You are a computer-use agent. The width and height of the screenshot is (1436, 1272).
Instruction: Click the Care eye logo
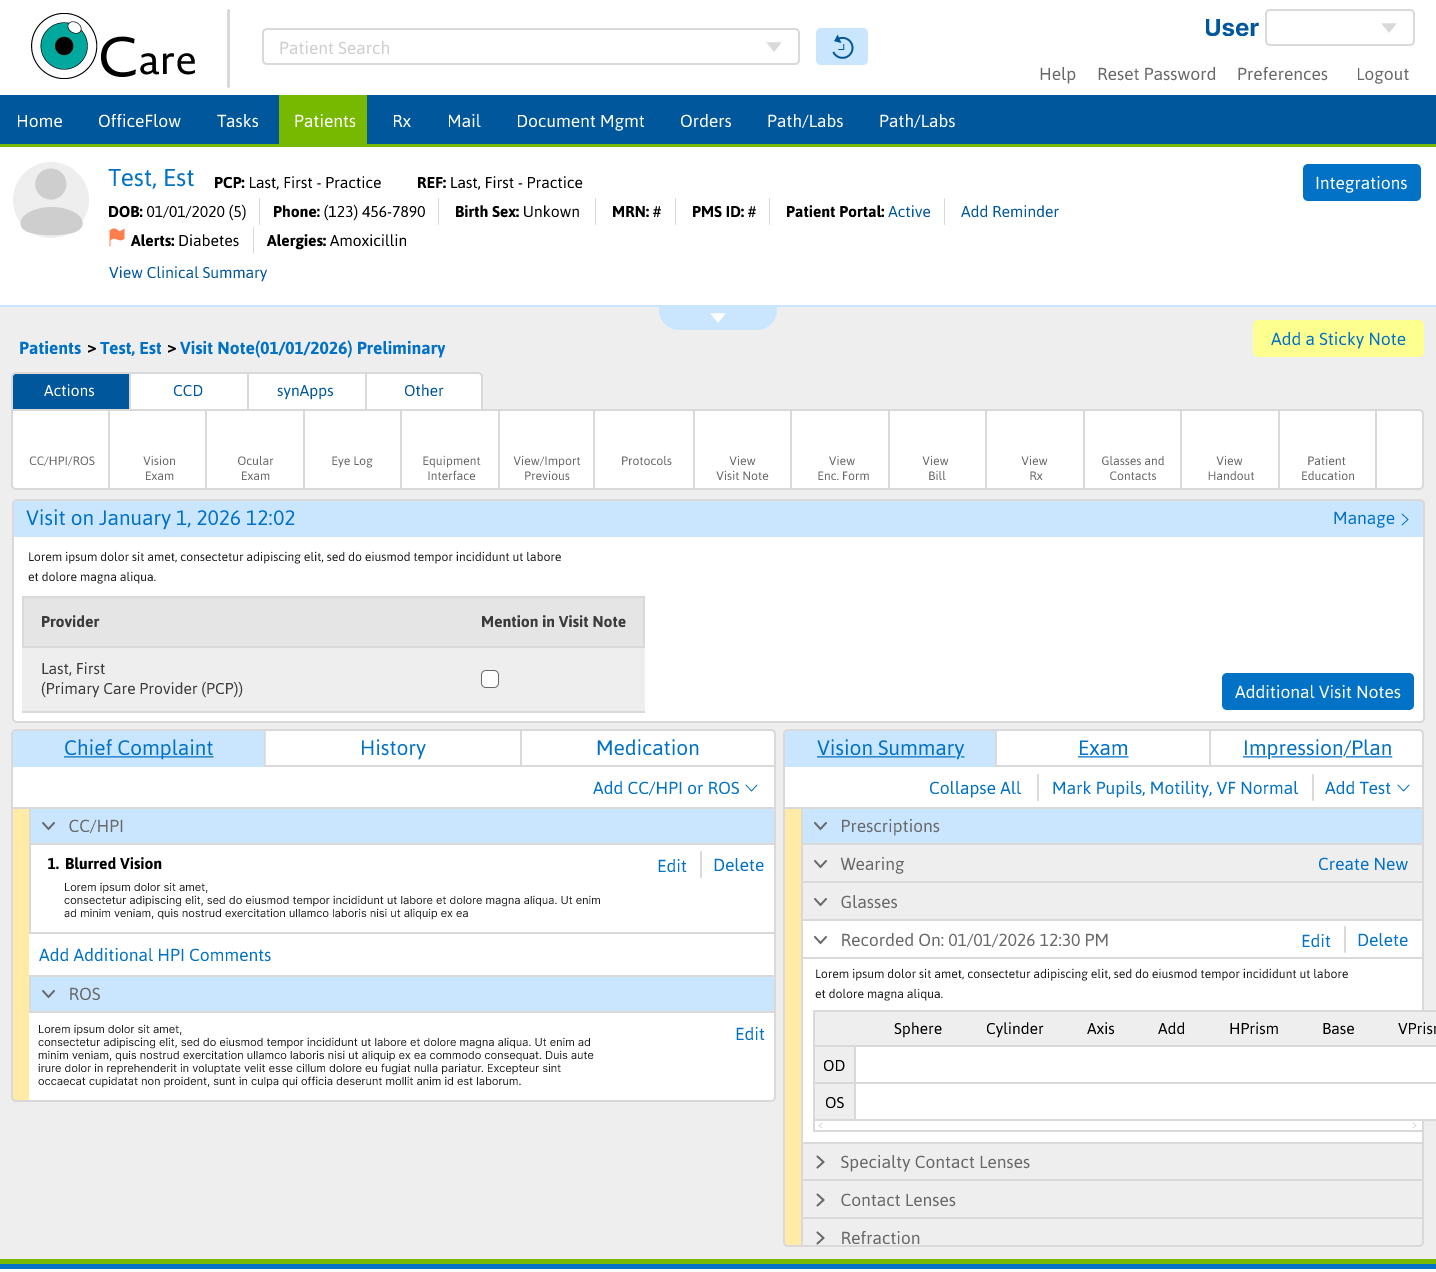pyautogui.click(x=64, y=47)
